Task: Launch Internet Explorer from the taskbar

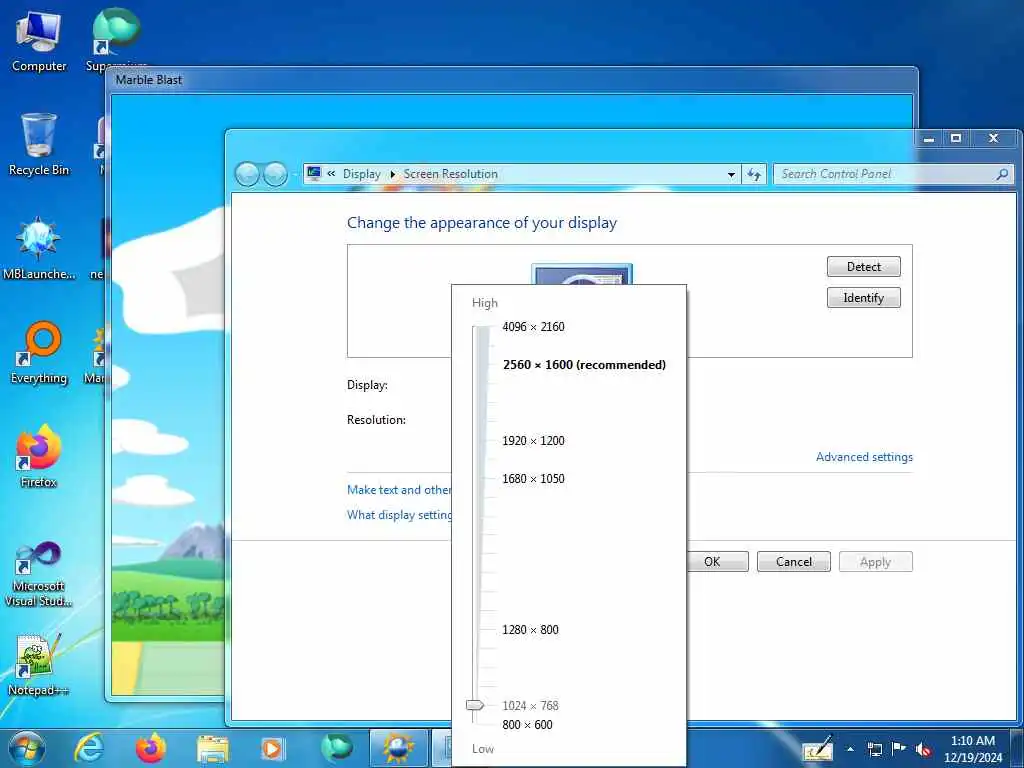Action: point(89,748)
